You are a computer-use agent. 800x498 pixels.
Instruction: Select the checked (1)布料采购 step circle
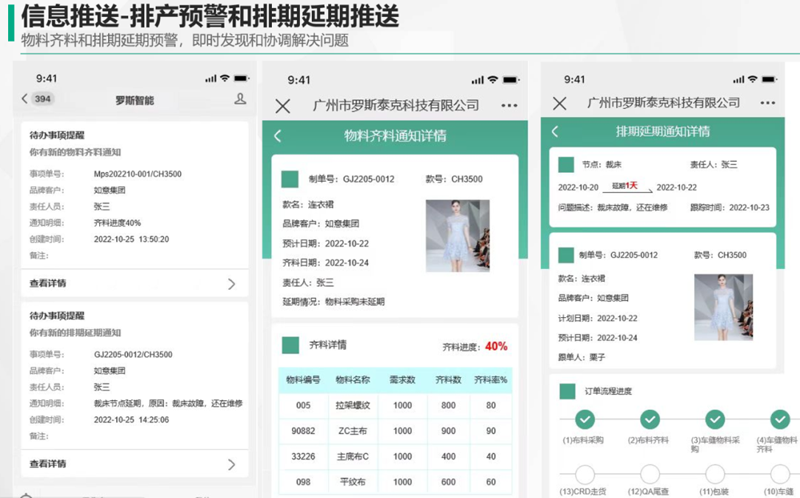(585, 420)
